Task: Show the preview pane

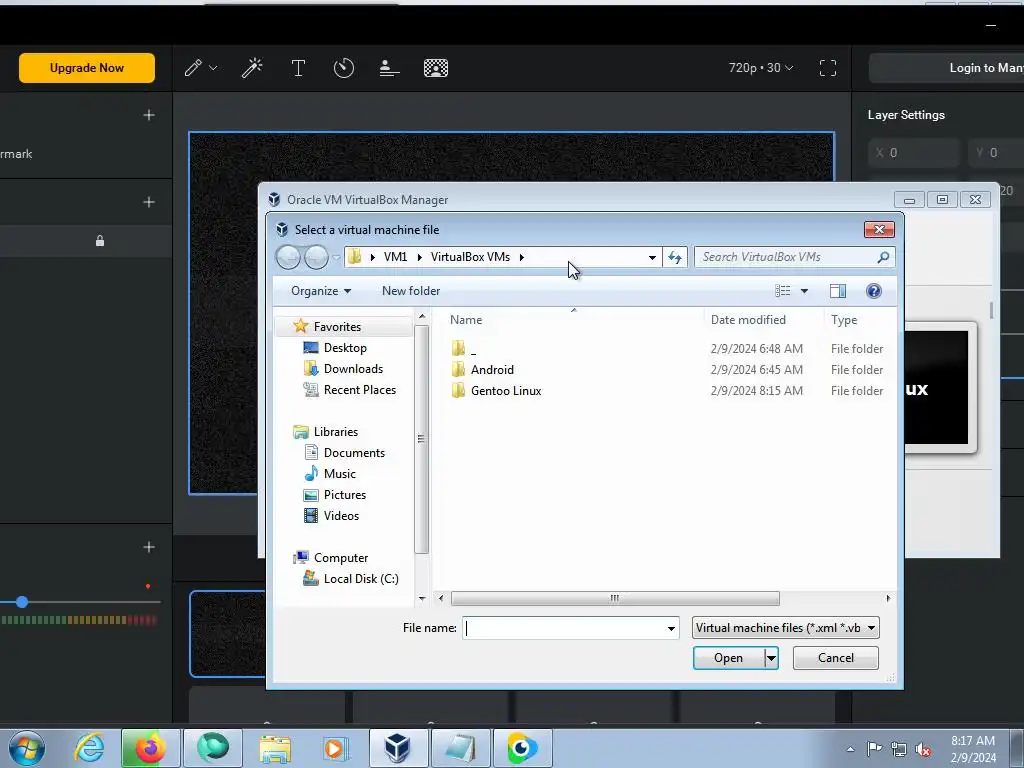Action: (x=838, y=291)
